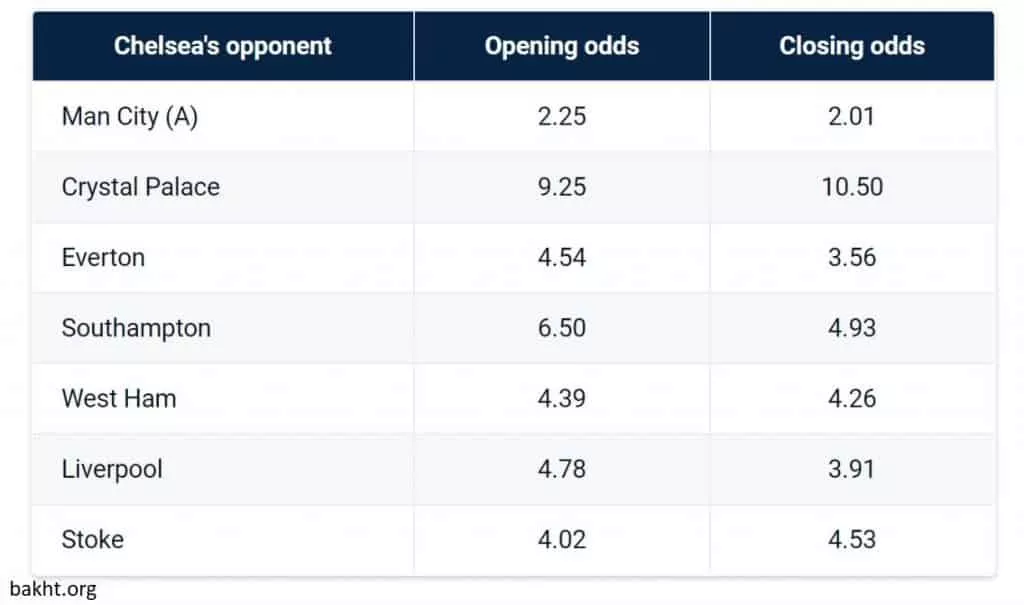Click West Ham closing odds 4.26
The width and height of the screenshot is (1024, 605).
(852, 398)
